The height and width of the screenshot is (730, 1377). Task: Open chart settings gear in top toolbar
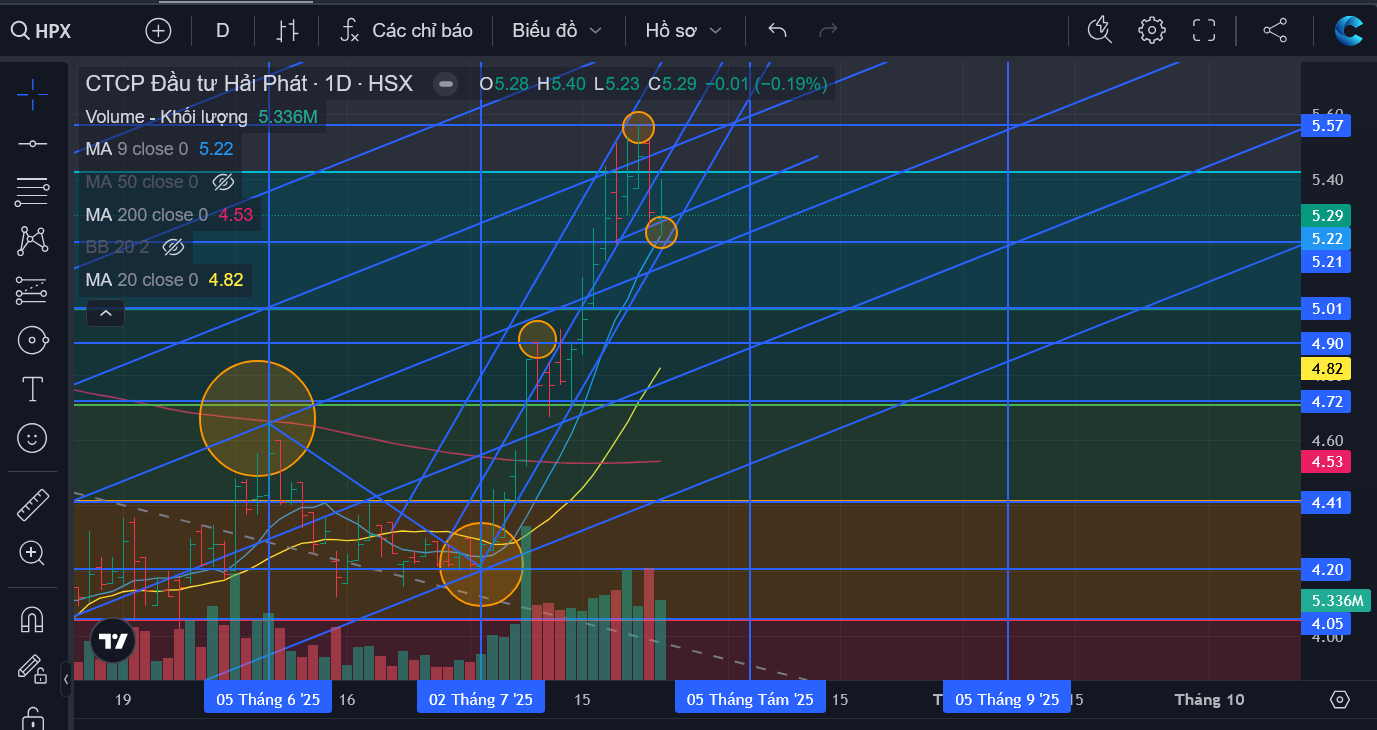tap(1152, 30)
